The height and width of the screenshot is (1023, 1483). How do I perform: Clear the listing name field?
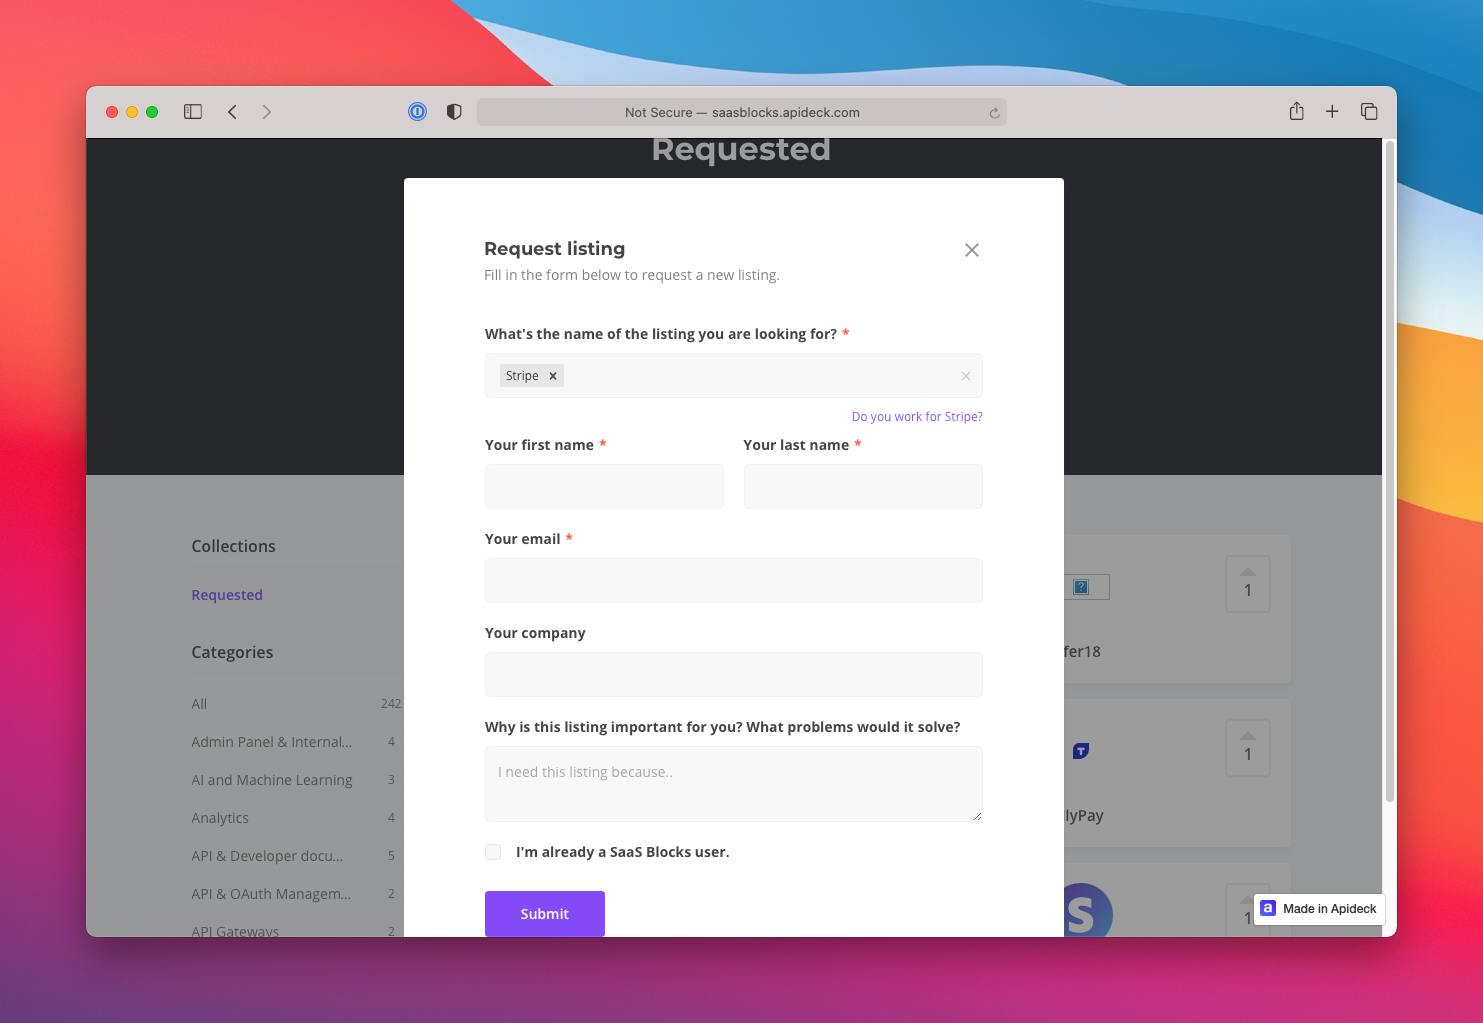coord(966,376)
